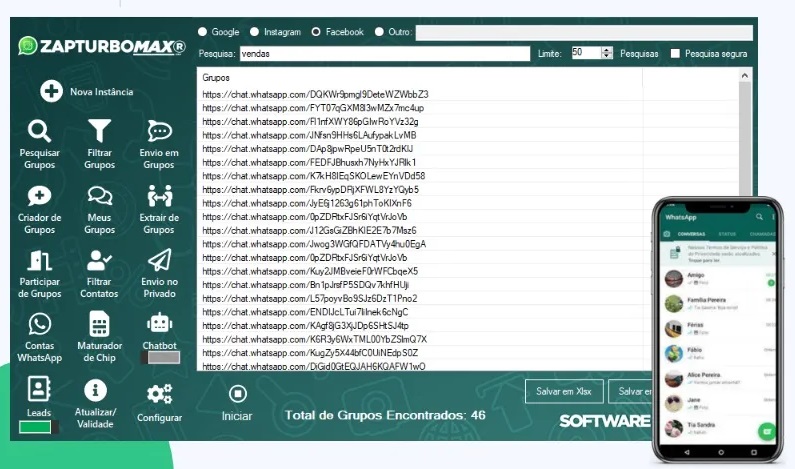This screenshot has height=469, width=795.
Task: Open the Configurar gears icon
Action: pos(159,394)
